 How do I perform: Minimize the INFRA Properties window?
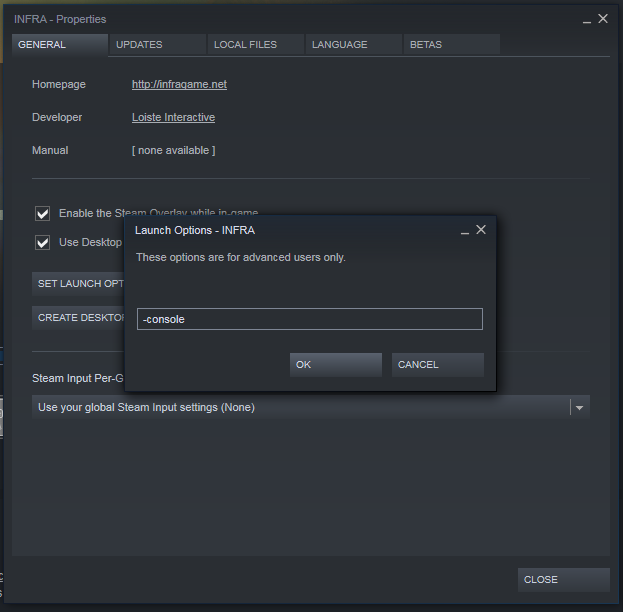(587, 20)
